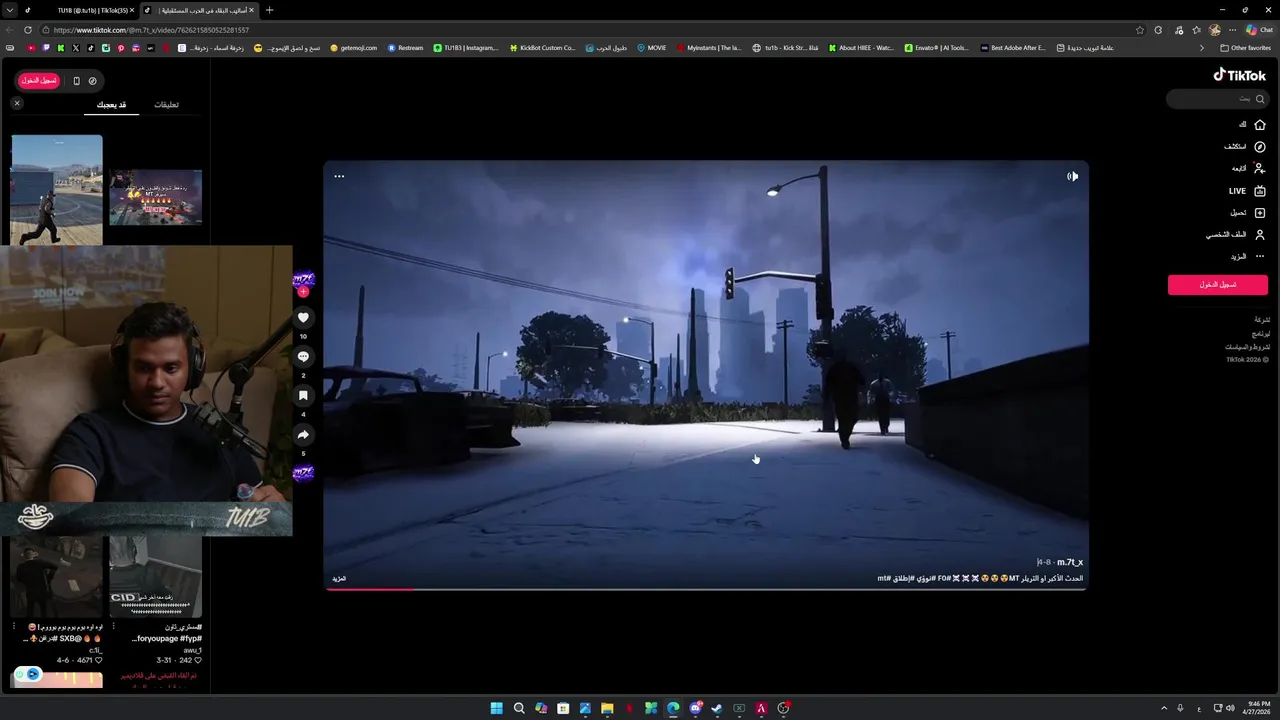
Task: Click the #foryoupage #fyp caption text
Action: click(167, 638)
